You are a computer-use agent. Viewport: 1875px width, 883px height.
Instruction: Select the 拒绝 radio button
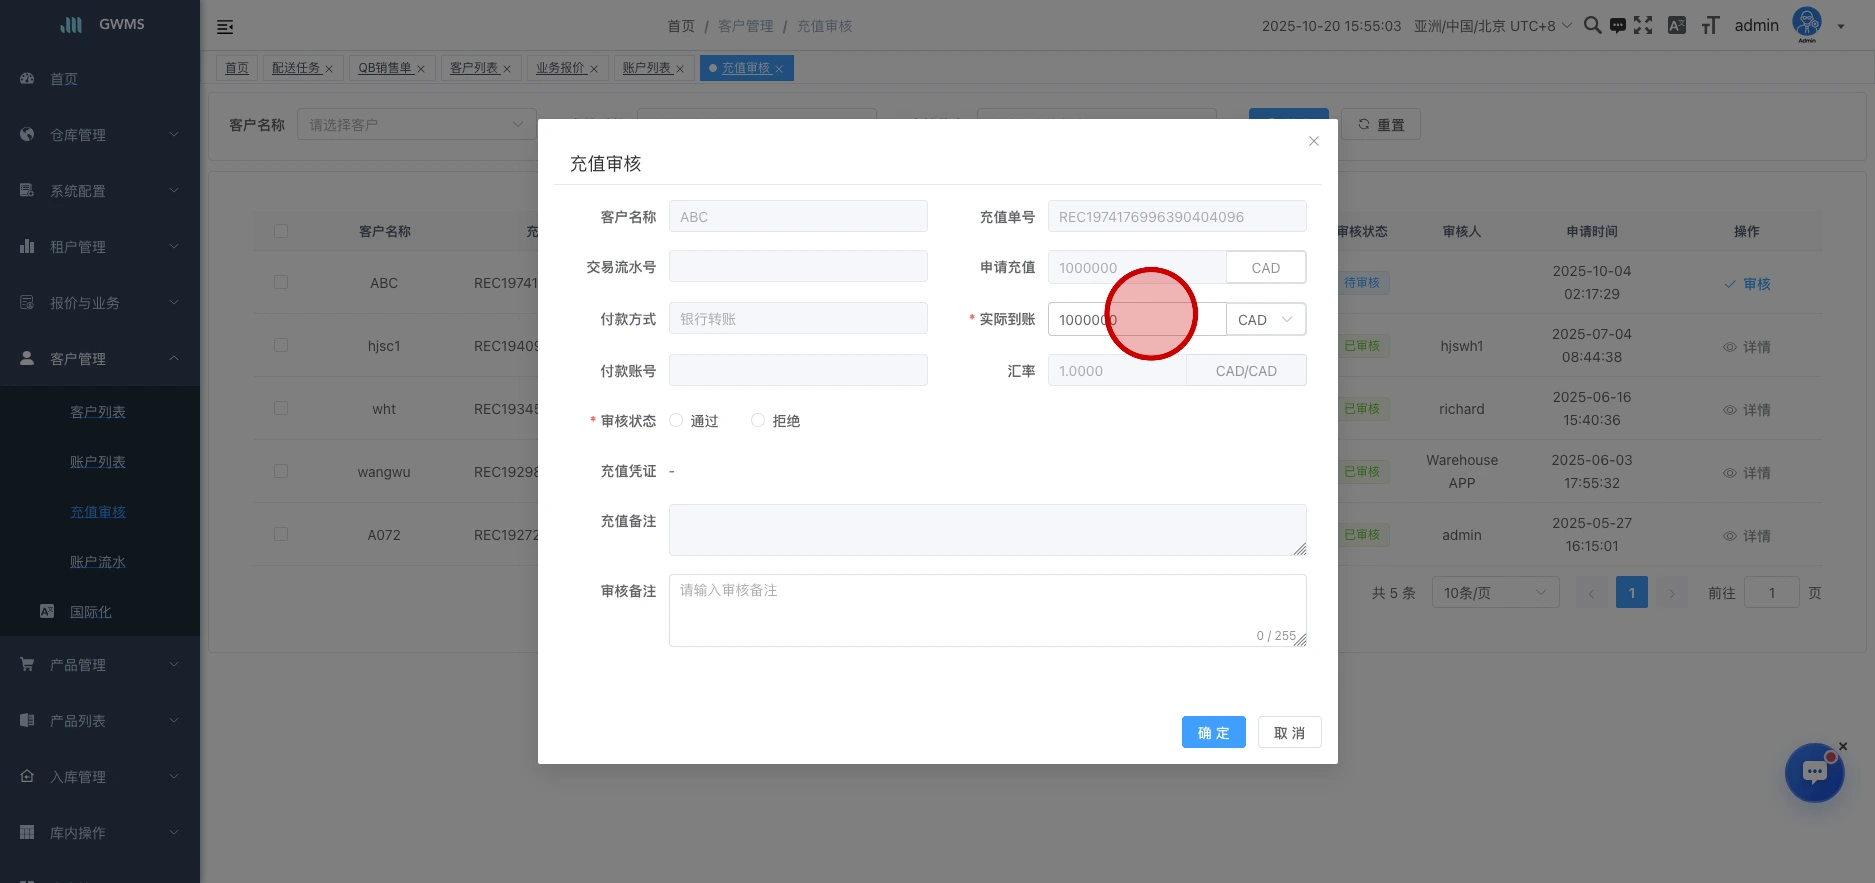[758, 421]
